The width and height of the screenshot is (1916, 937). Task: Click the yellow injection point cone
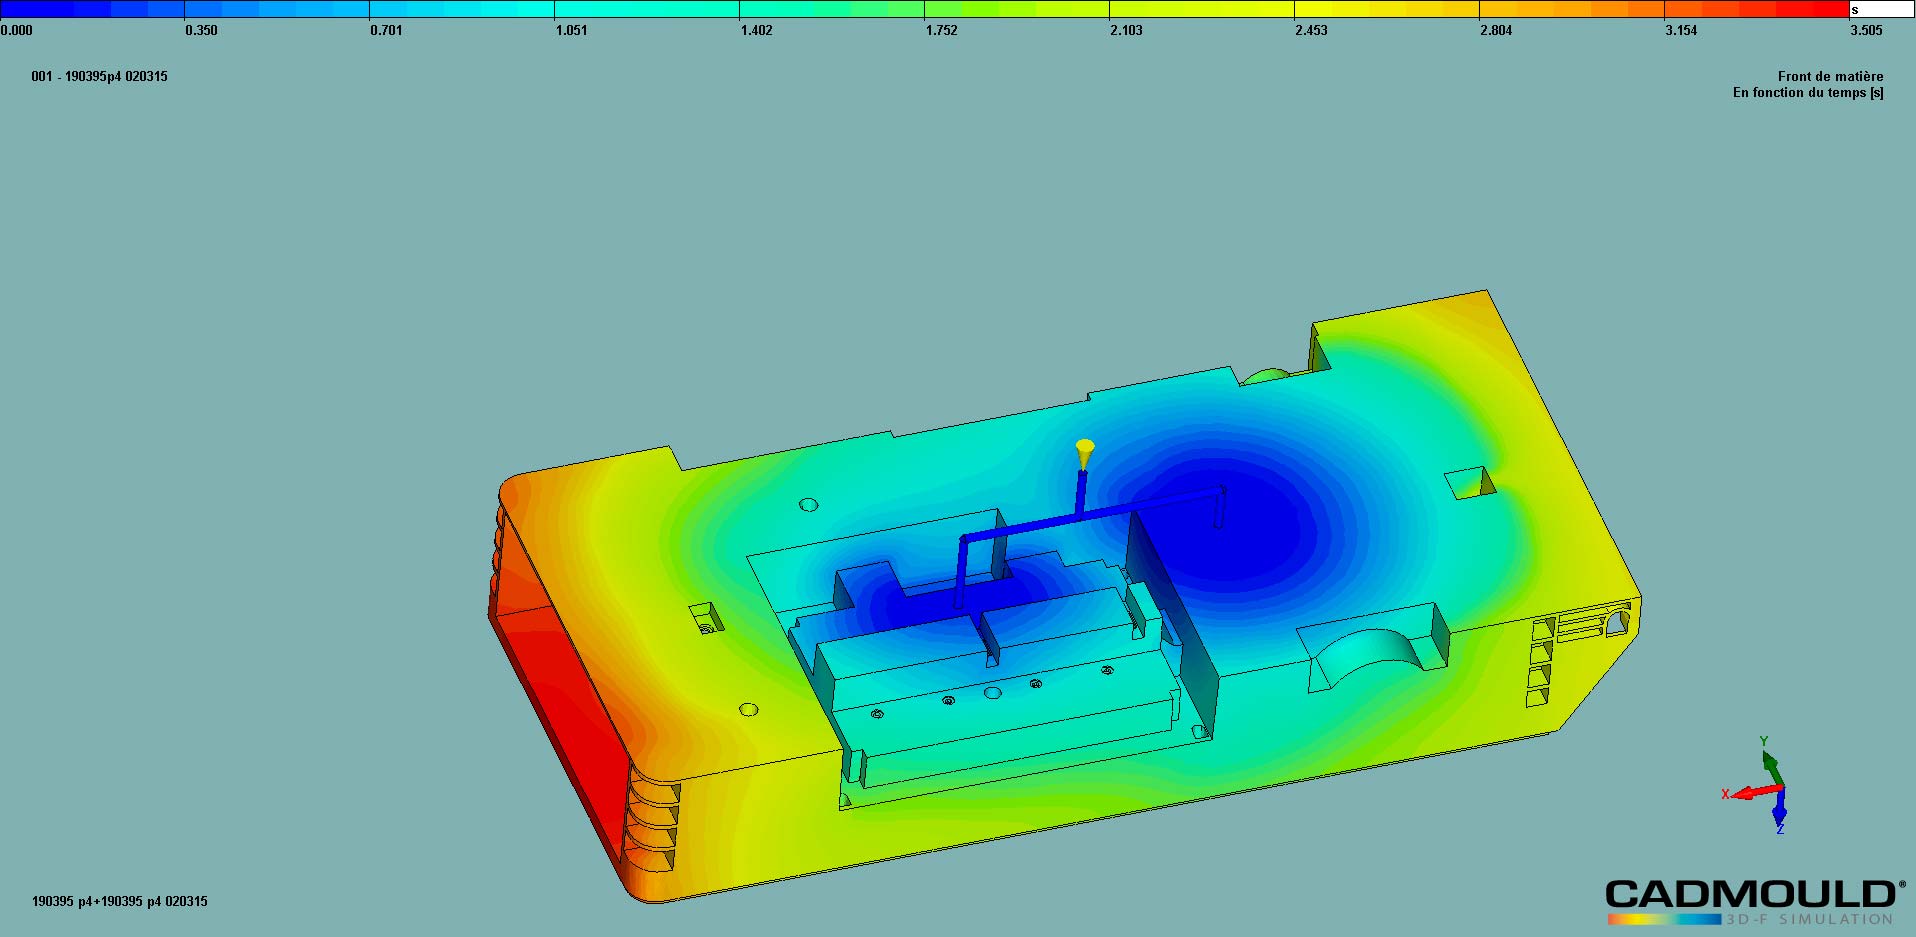(x=1084, y=454)
